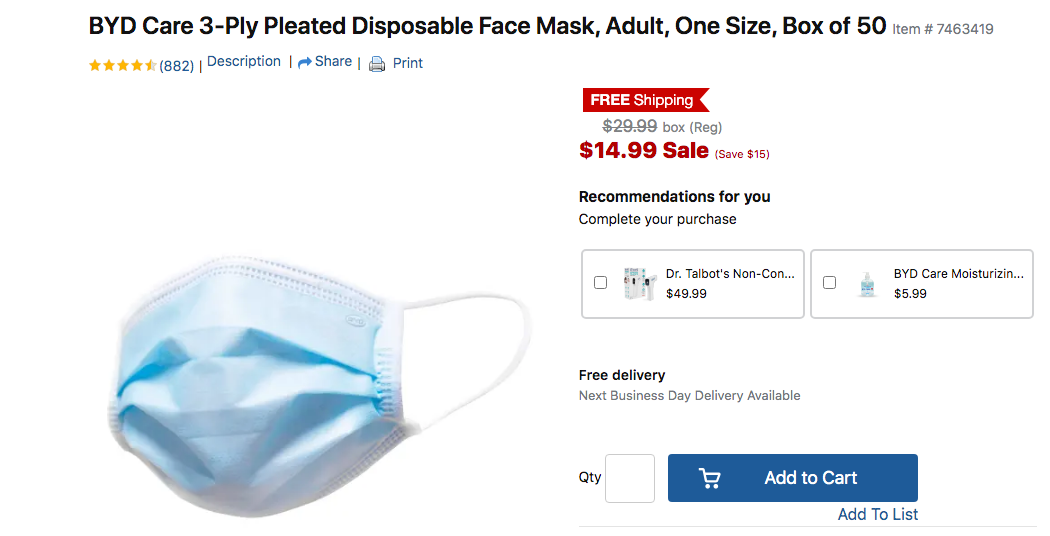Open the Description link
The image size is (1050, 536).
click(x=244, y=62)
